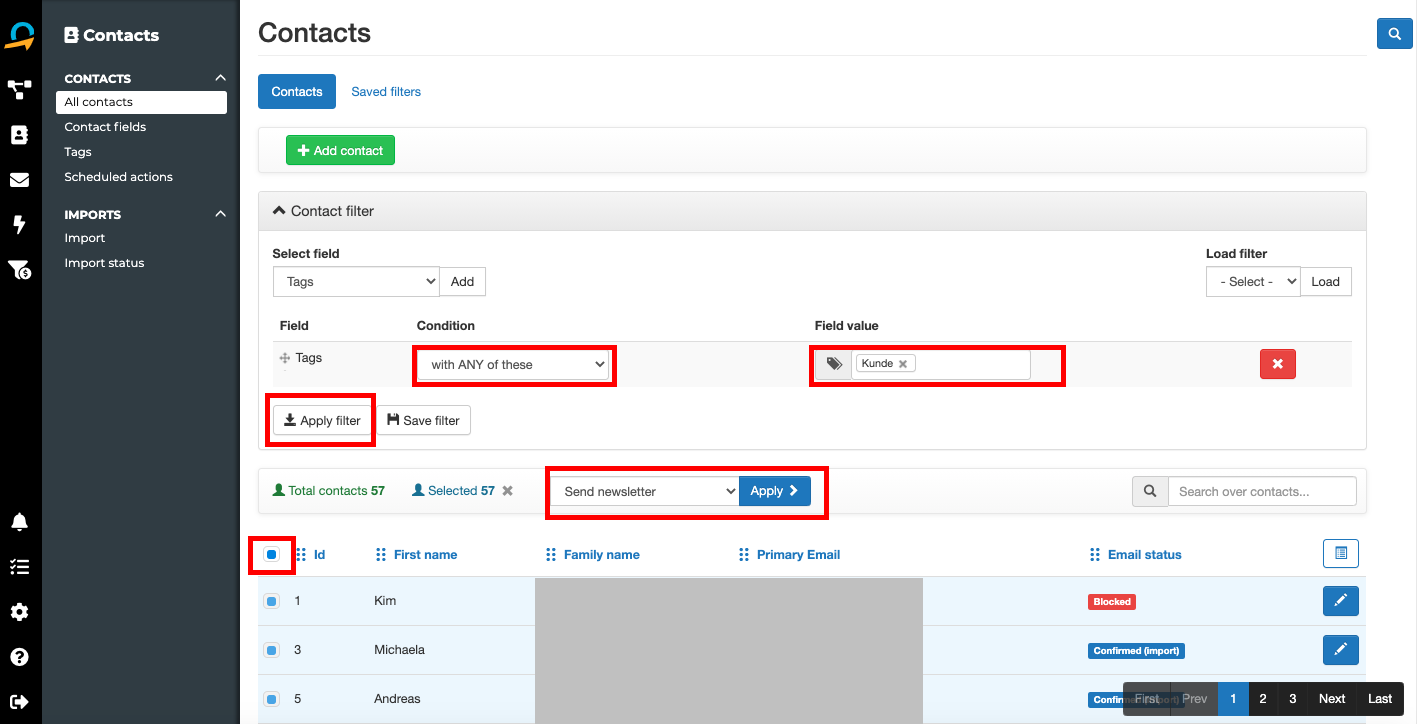
Task: Click the blue search icon top right
Action: click(x=1394, y=34)
